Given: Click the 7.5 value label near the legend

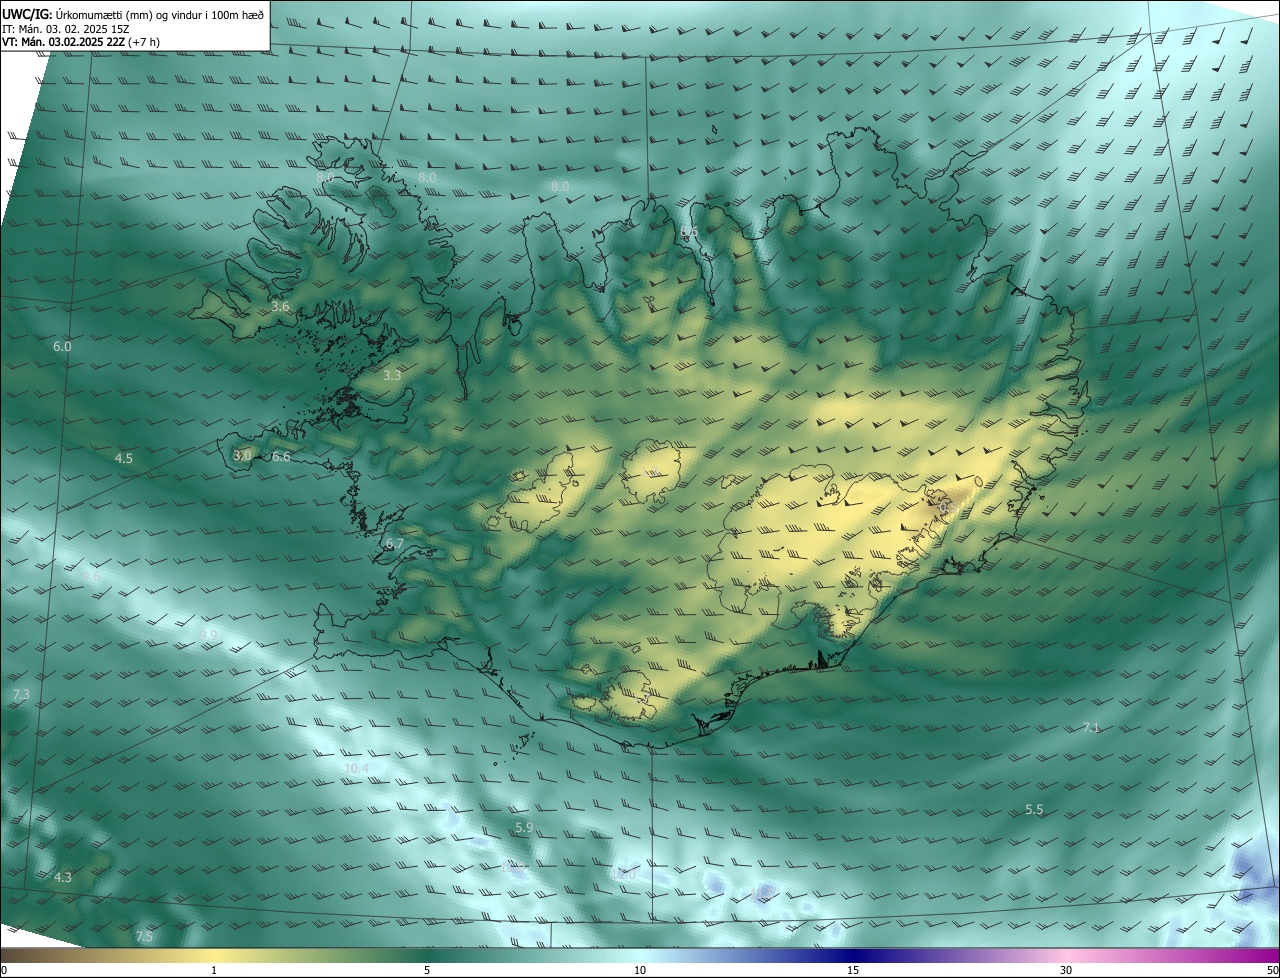Looking at the screenshot, I should coord(144,937).
